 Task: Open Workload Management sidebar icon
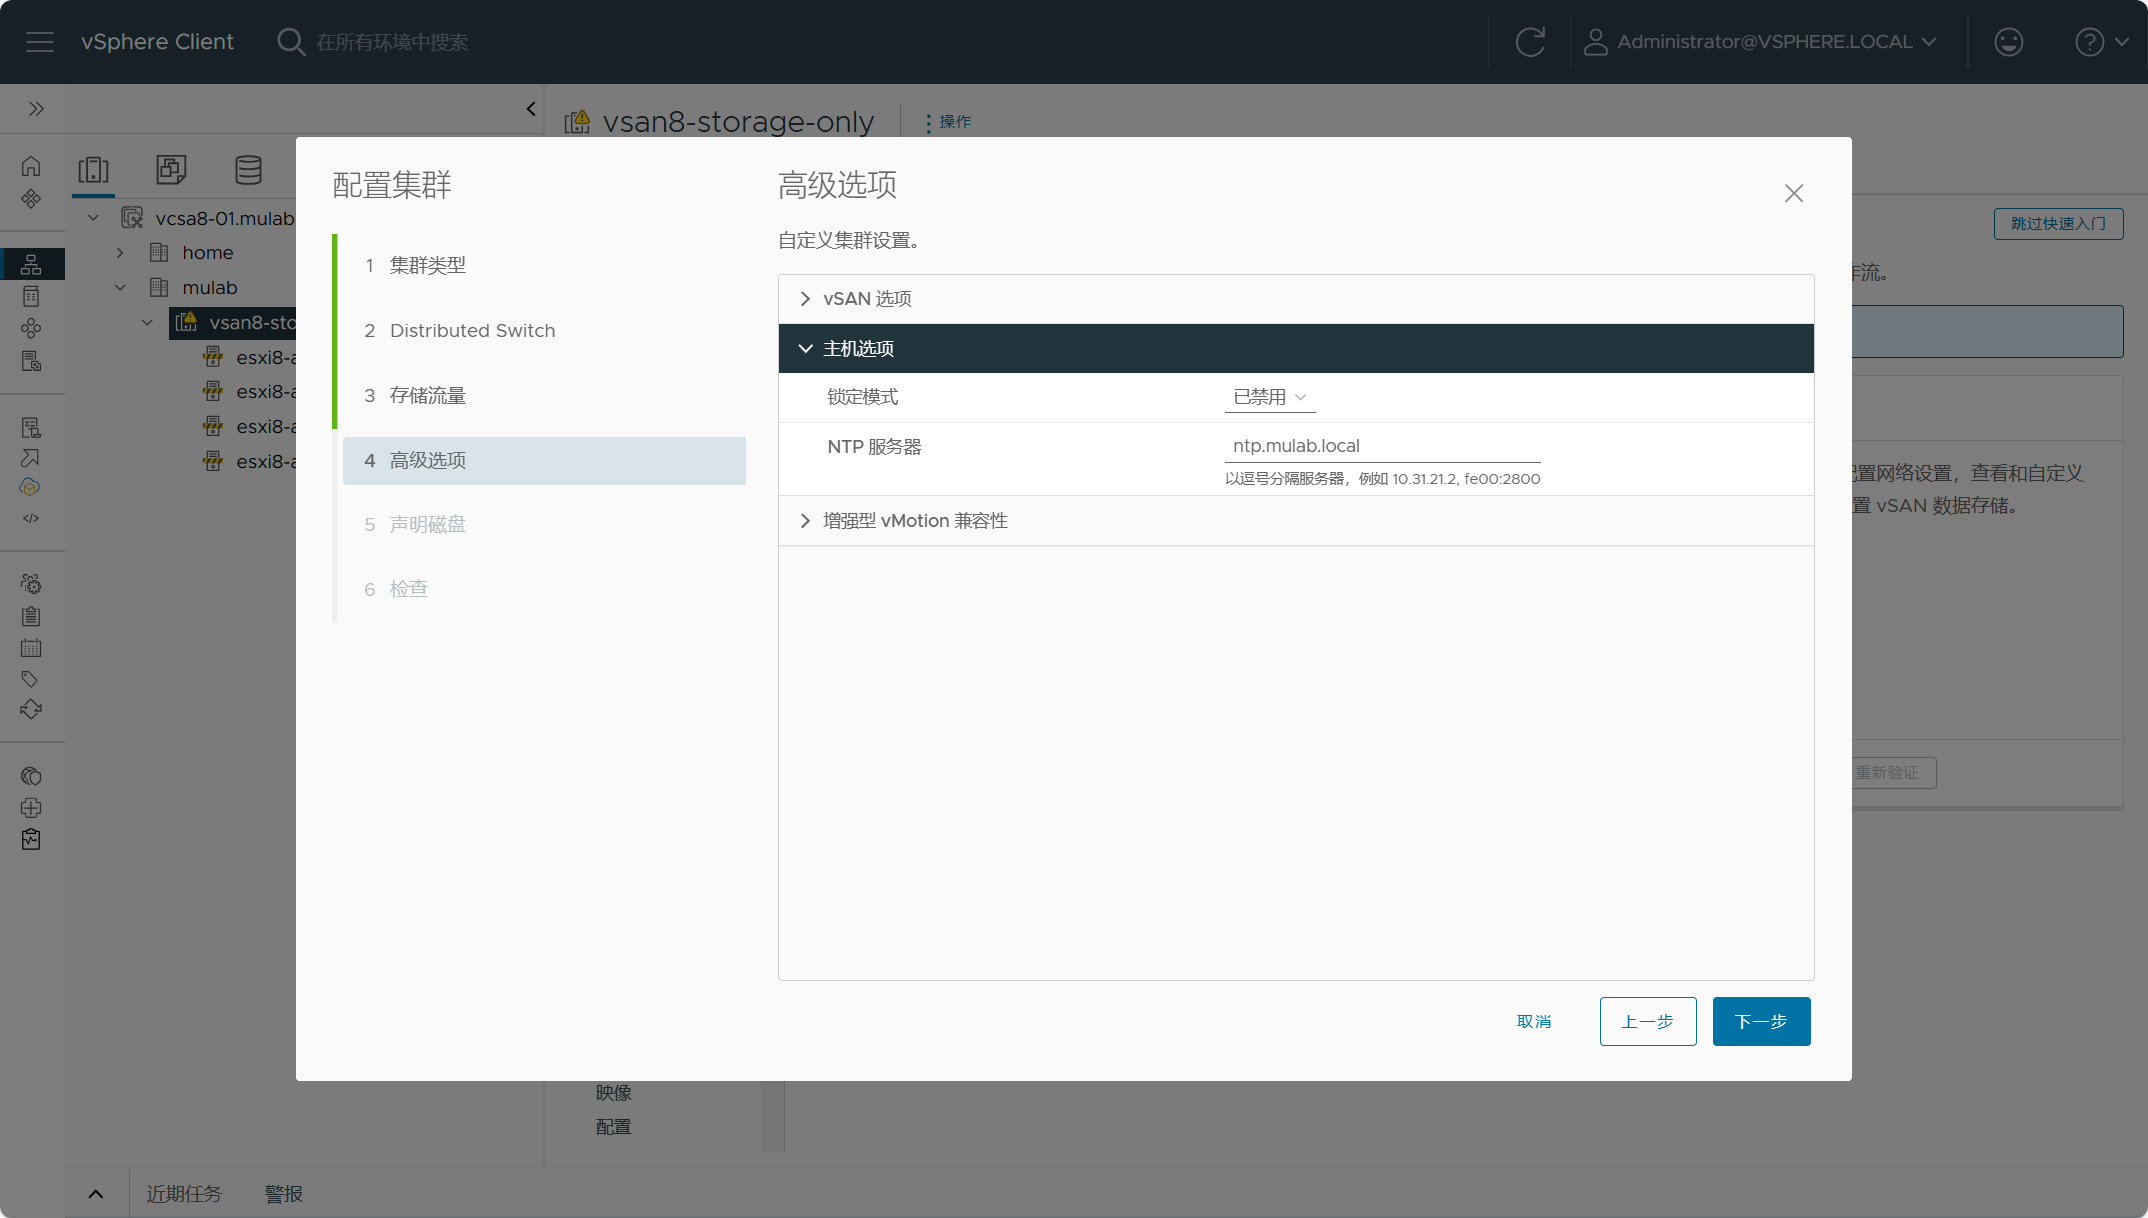(31, 328)
